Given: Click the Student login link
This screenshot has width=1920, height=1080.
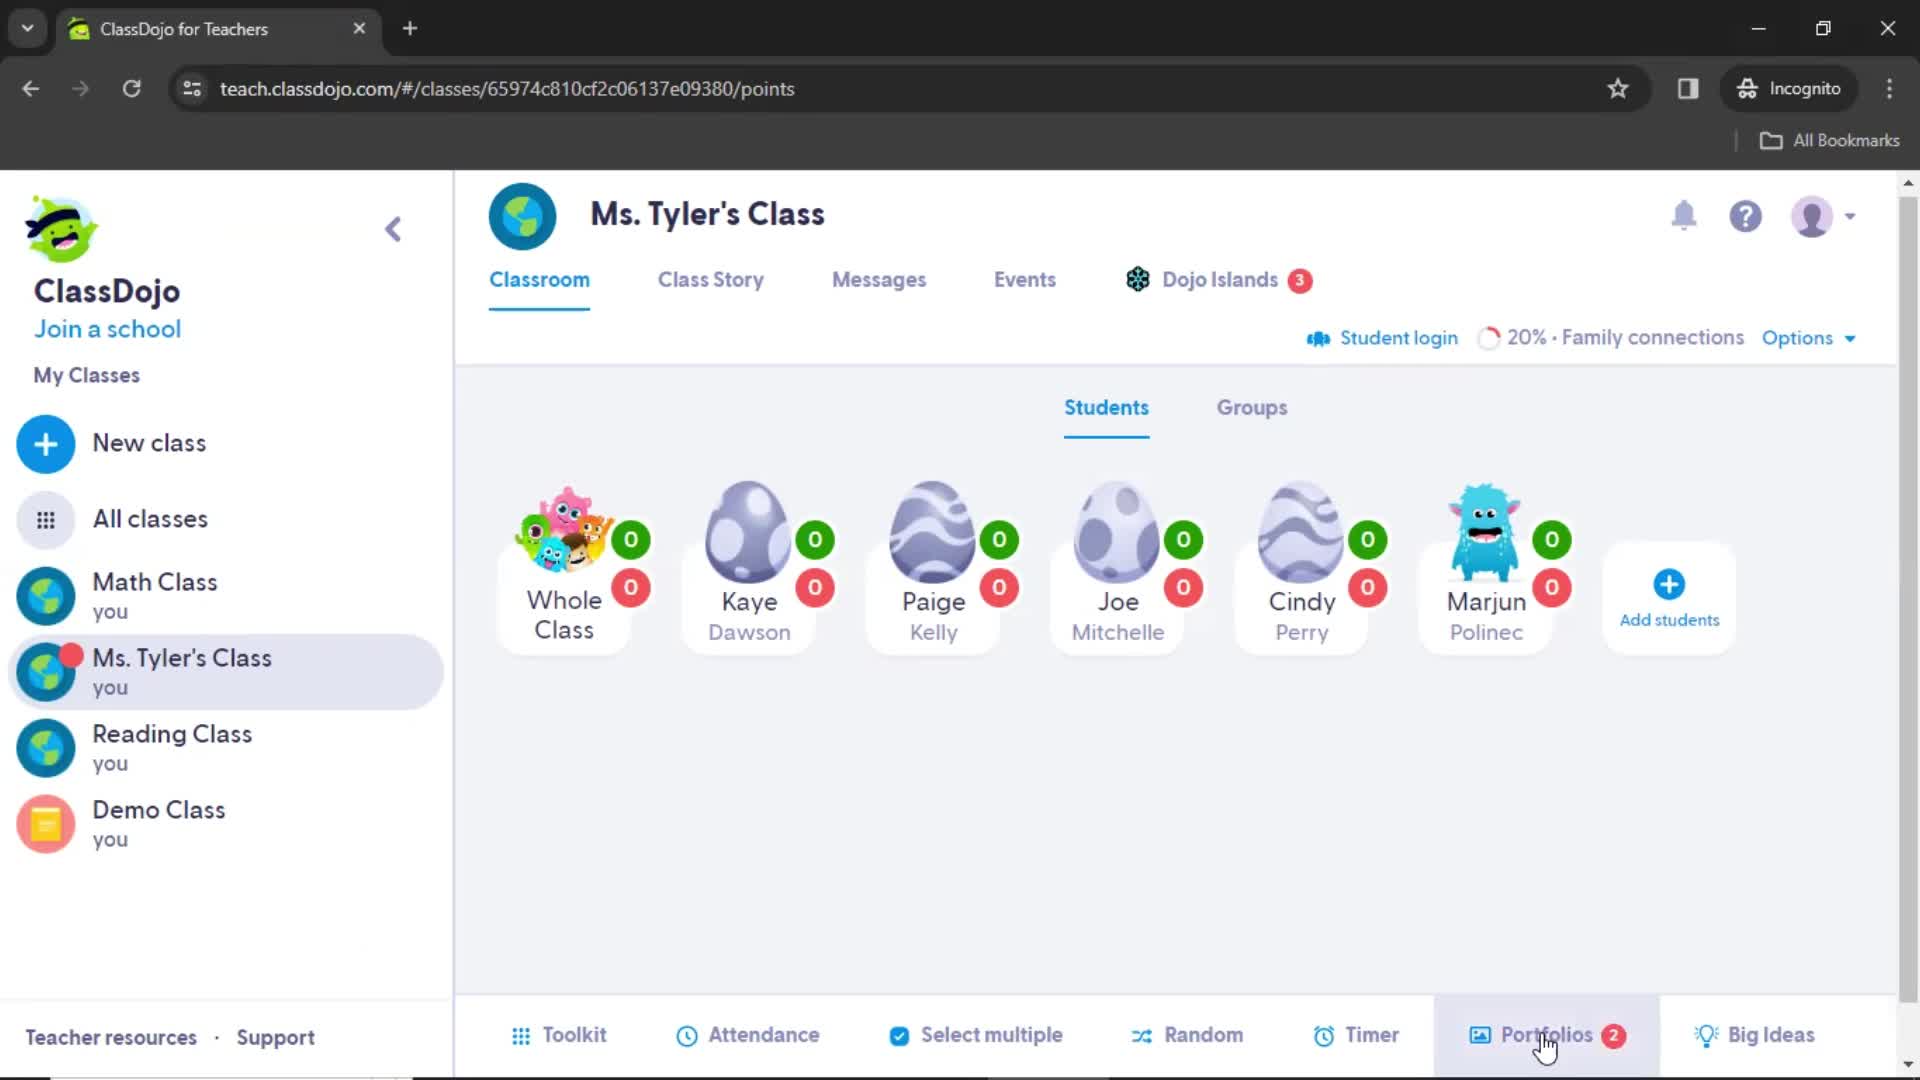Looking at the screenshot, I should [1382, 338].
